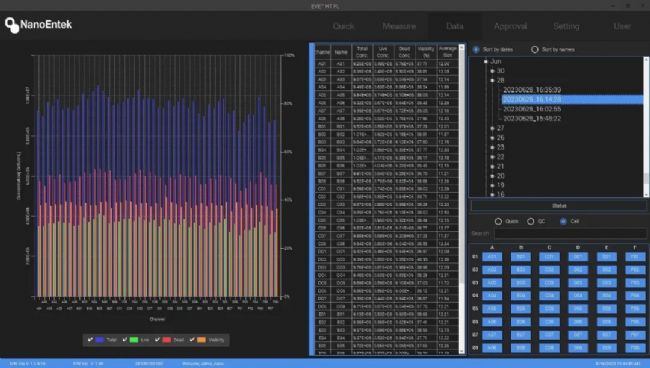Select well E05 in the plate grid
This screenshot has width=650, height=368.
606,309
